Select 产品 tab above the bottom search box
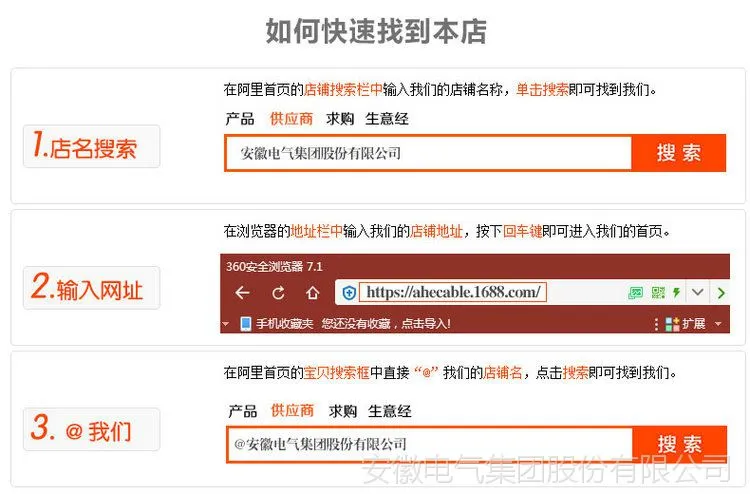 (x=243, y=411)
